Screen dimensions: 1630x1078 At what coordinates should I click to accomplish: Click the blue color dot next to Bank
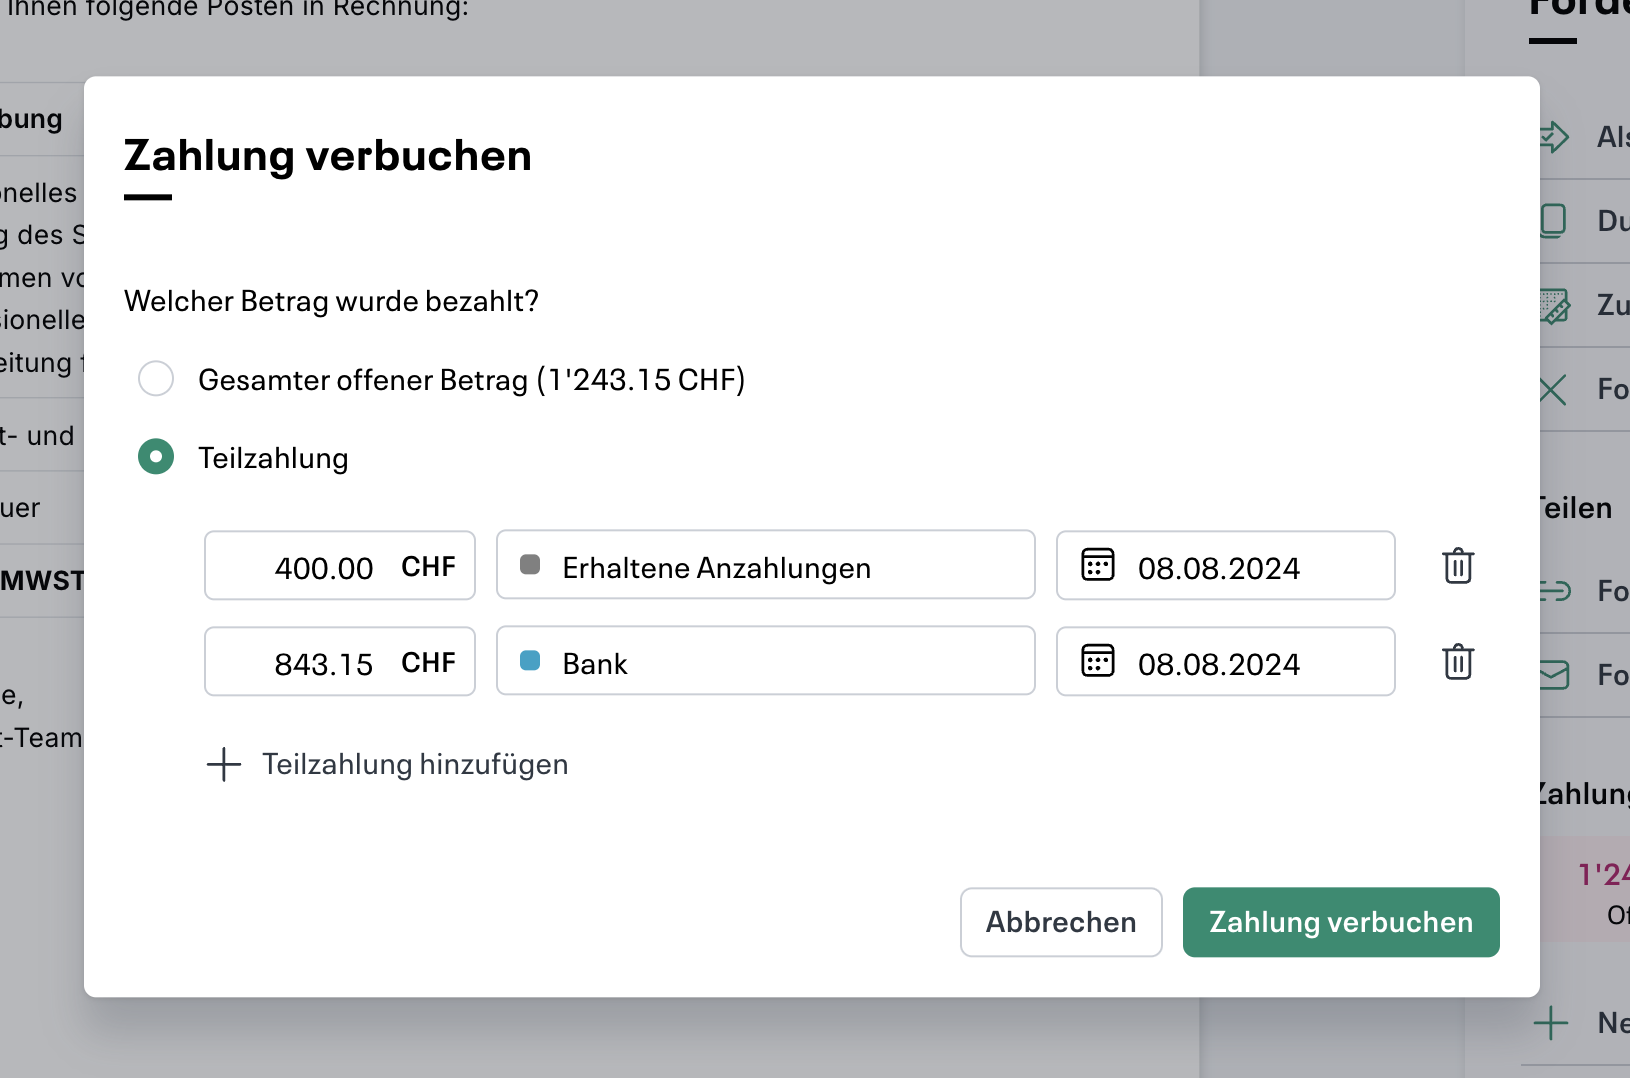[531, 661]
